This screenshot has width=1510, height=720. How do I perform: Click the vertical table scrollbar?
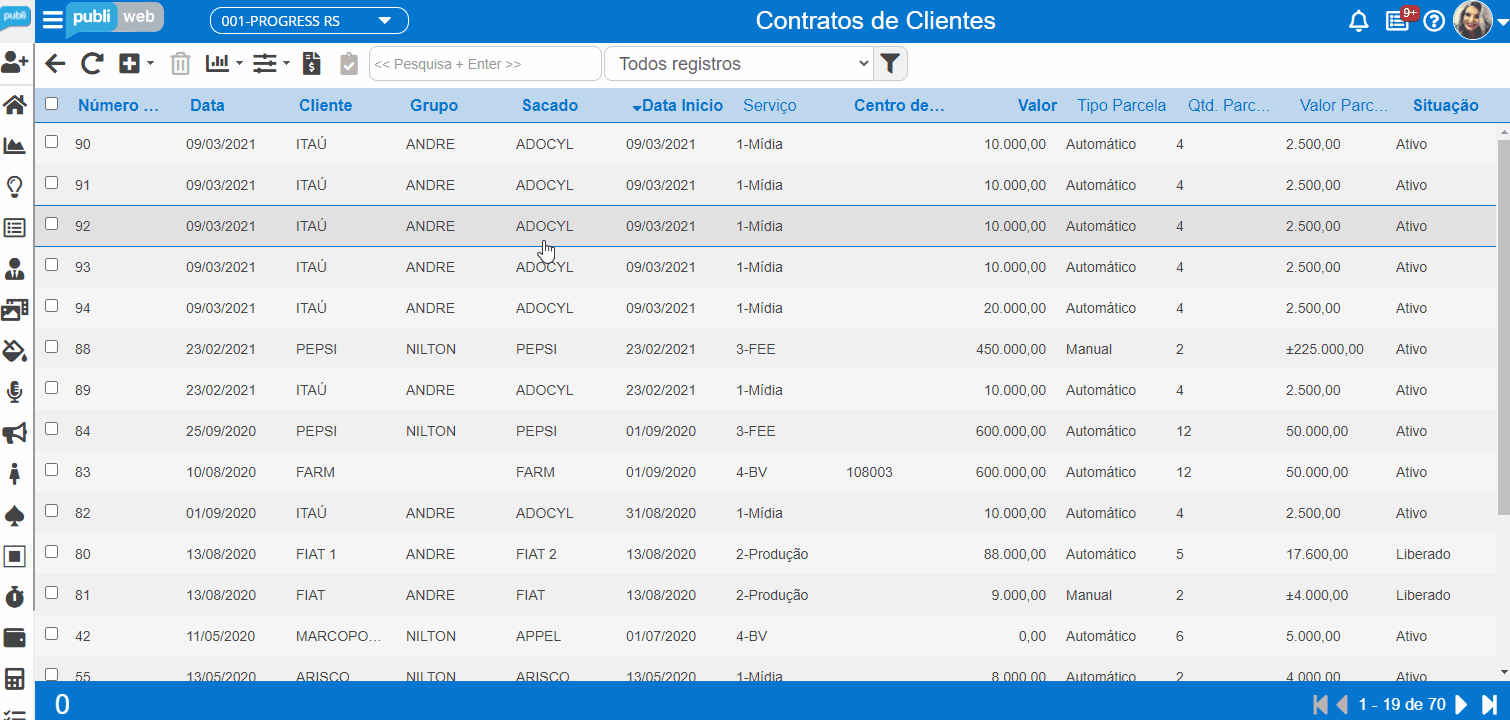pyautogui.click(x=1503, y=327)
